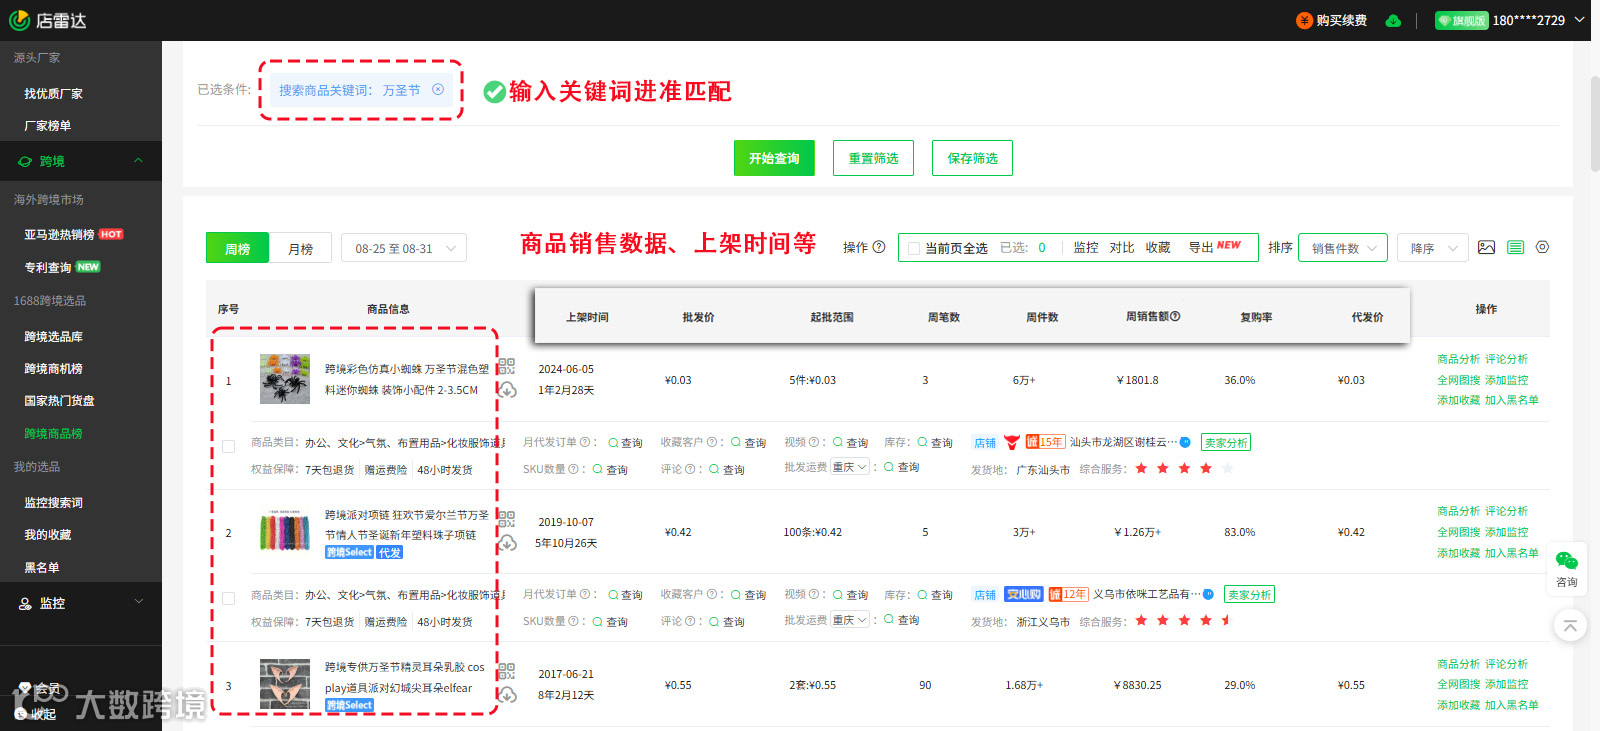Image resolution: width=1600 pixels, height=731 pixels.
Task: Select checkbox for necklace product row
Action: click(x=228, y=598)
